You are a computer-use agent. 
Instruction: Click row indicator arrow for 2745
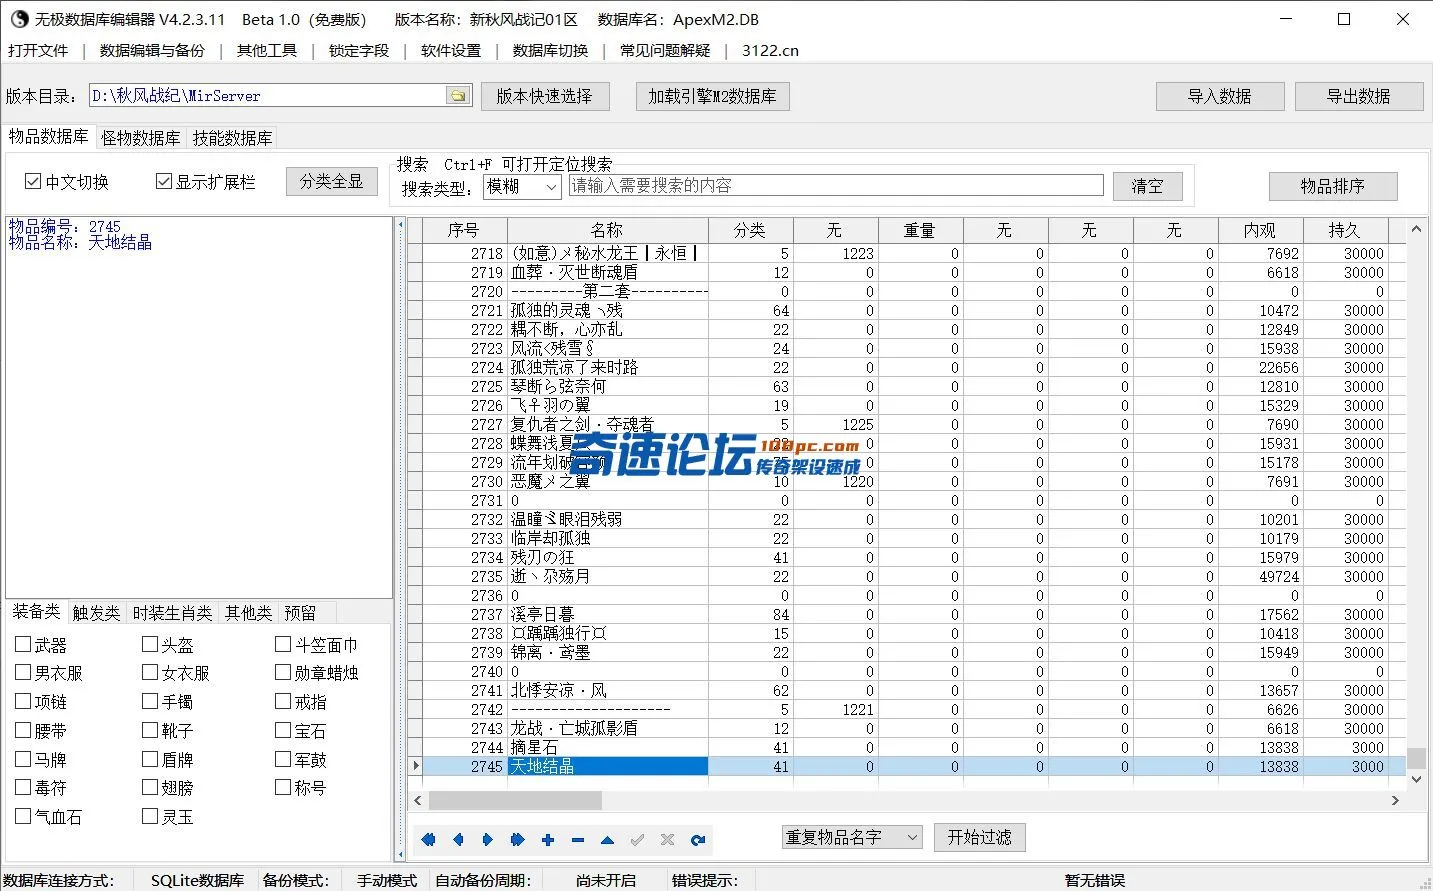click(x=415, y=766)
